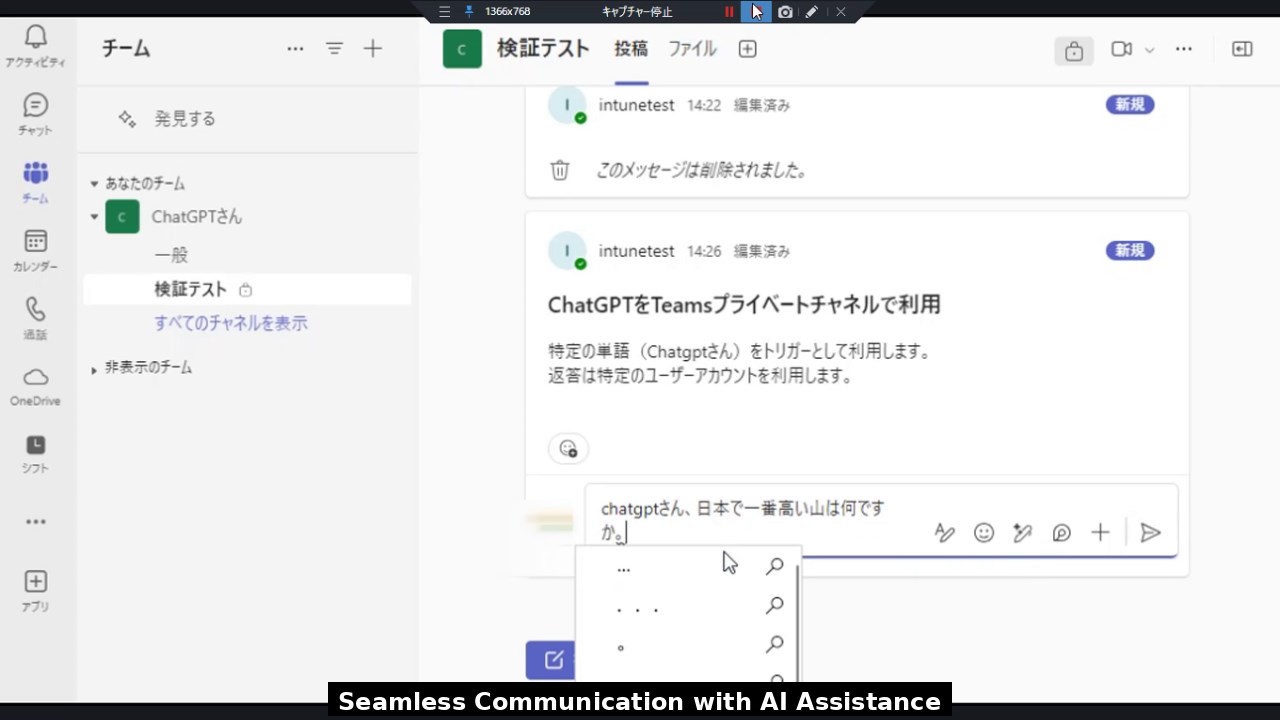Collapse the あなたのチーム section
Screen dimensions: 1280x720
(x=94, y=184)
